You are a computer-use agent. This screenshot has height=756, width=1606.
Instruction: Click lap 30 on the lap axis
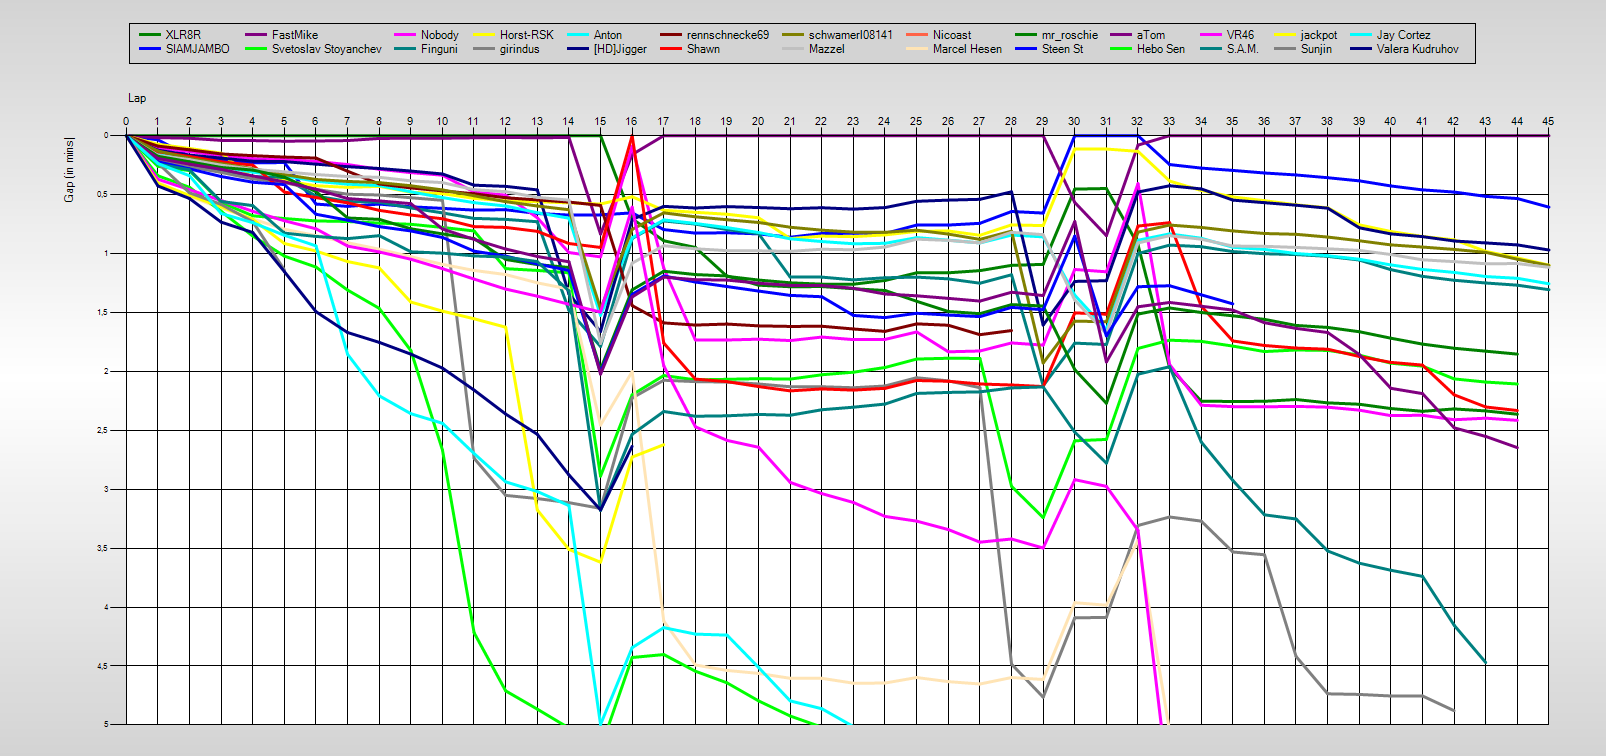[x=1074, y=121]
